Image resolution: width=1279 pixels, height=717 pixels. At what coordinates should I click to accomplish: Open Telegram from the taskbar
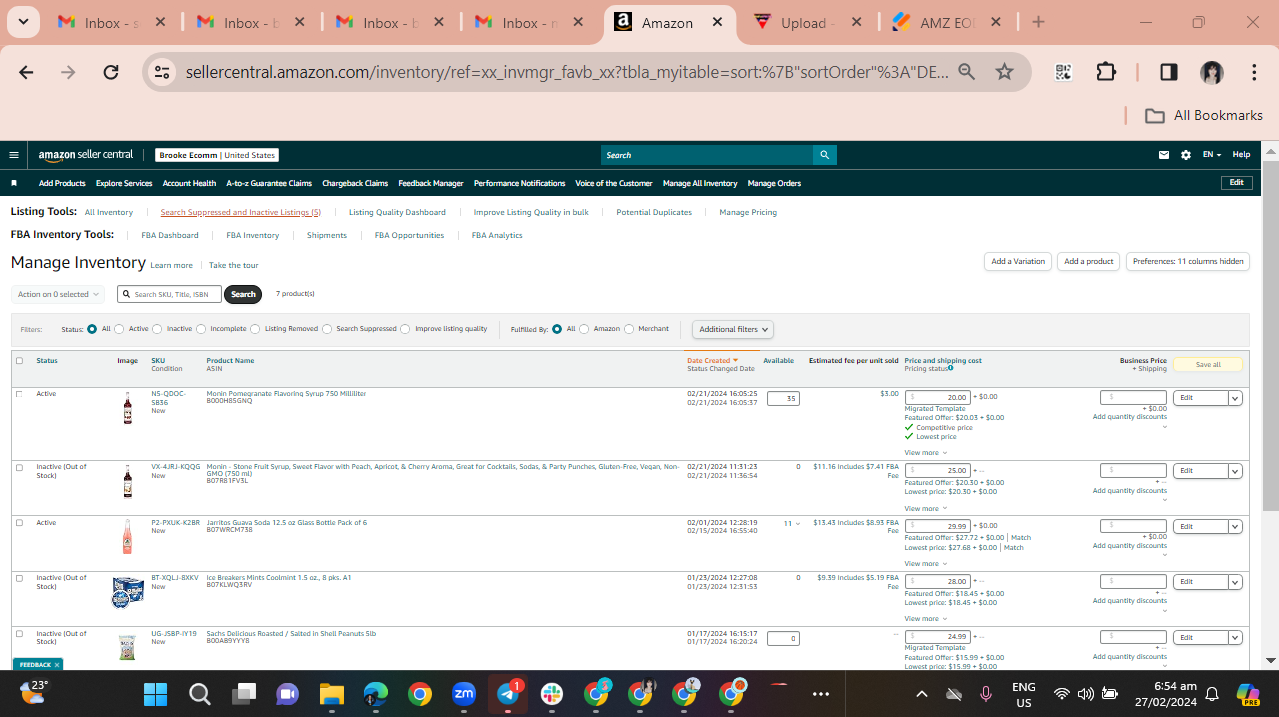coord(508,694)
